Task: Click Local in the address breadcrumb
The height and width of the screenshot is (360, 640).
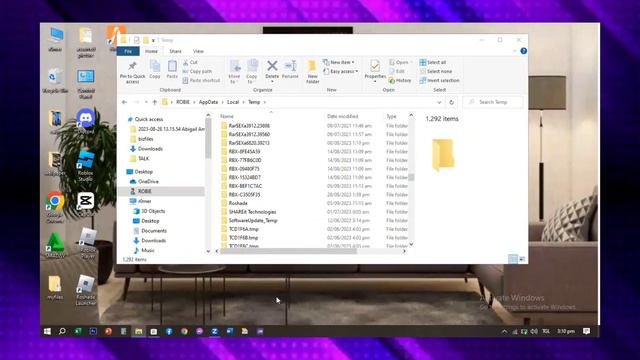Action: point(233,102)
